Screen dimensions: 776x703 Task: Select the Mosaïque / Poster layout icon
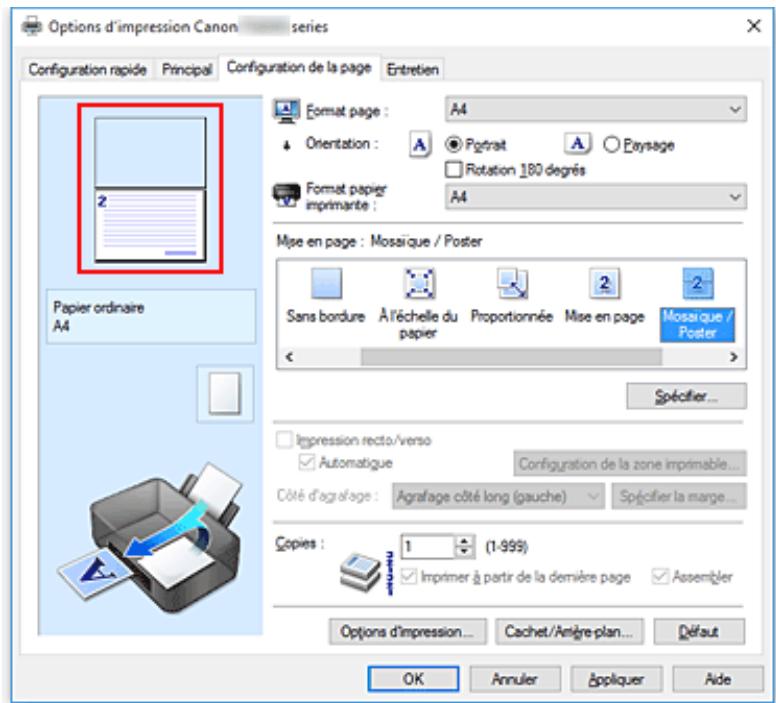(698, 284)
